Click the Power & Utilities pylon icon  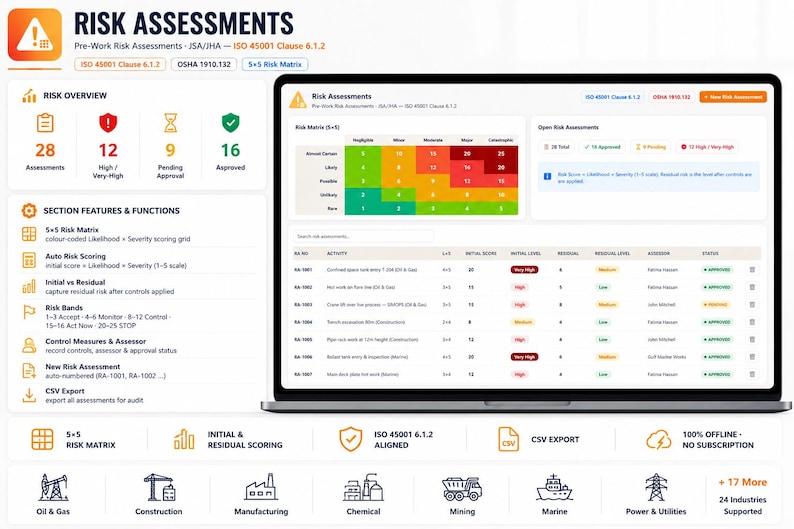tap(656, 487)
